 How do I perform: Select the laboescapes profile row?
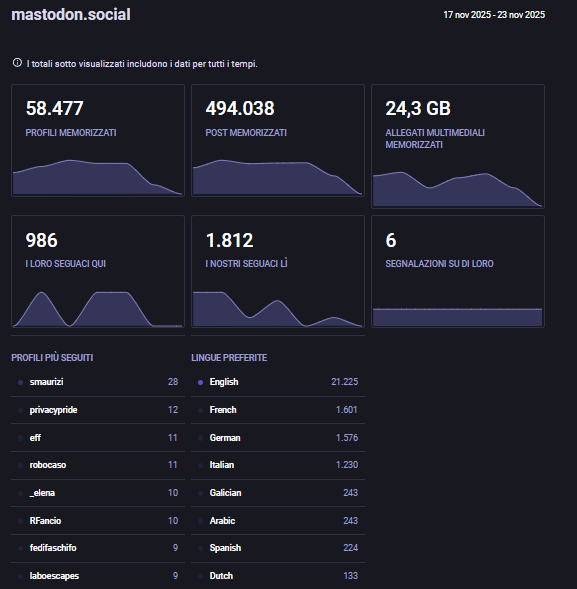pyautogui.click(x=98, y=576)
